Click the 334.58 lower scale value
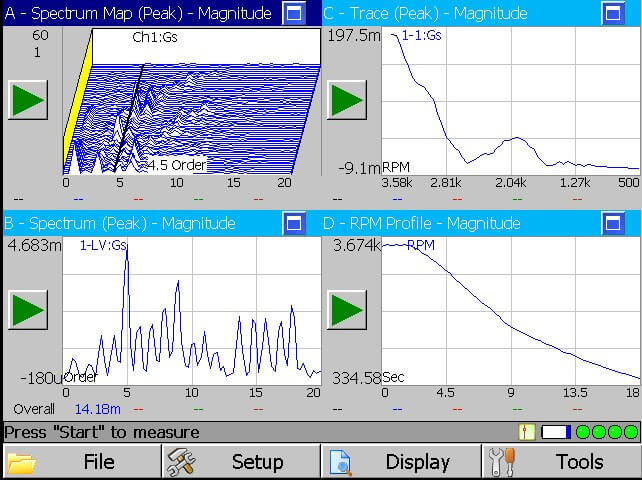Viewport: 642px width, 480px height. click(x=356, y=378)
